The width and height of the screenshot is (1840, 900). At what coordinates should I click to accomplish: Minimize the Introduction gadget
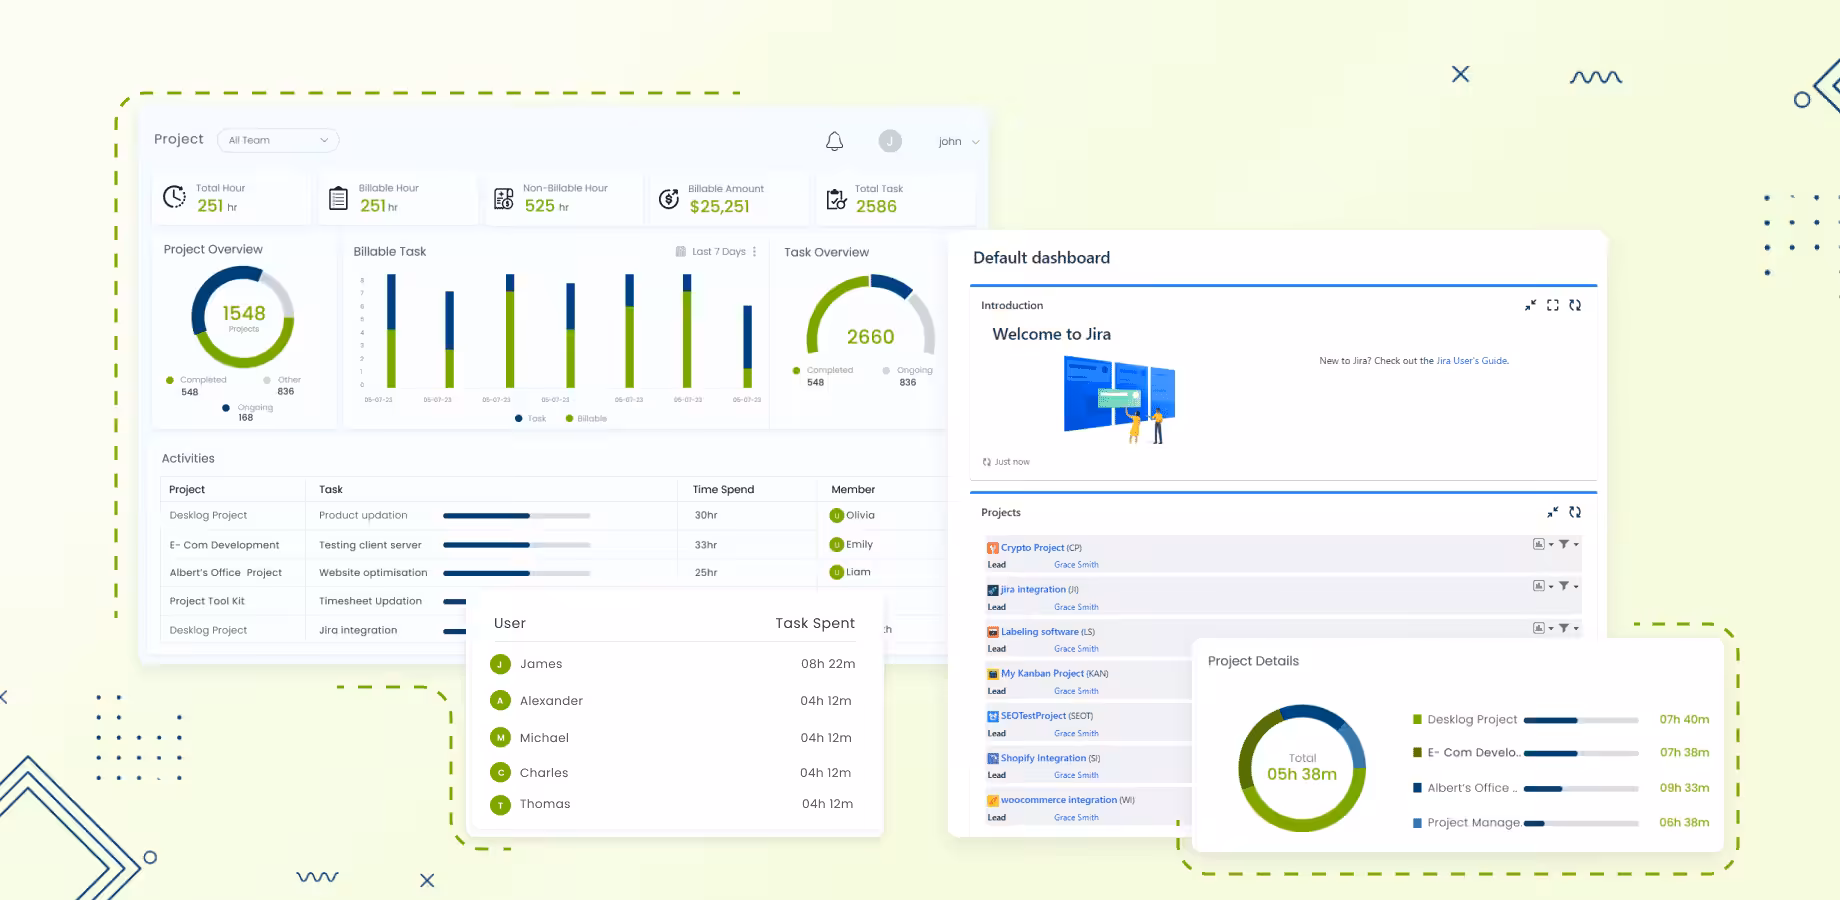tap(1530, 306)
